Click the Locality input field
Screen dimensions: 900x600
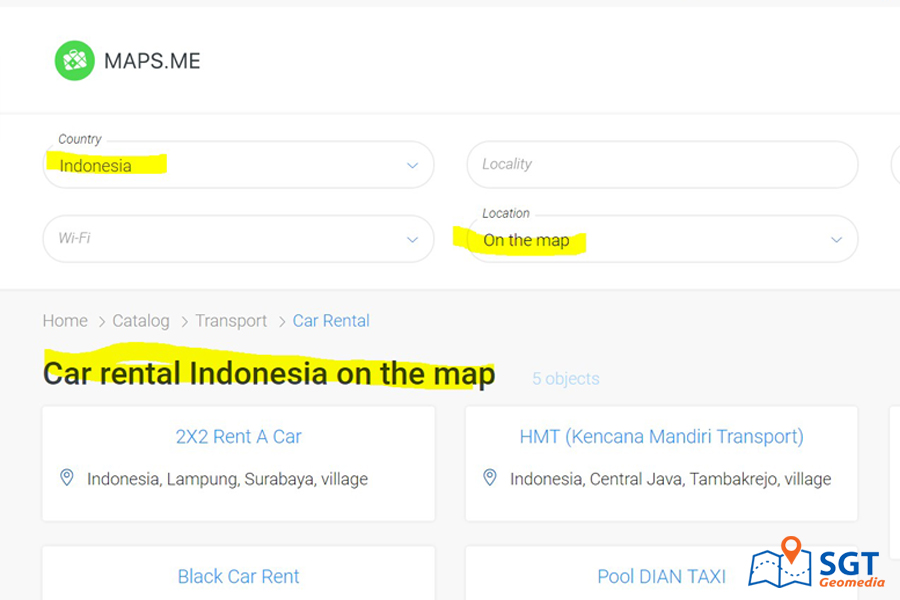click(662, 165)
